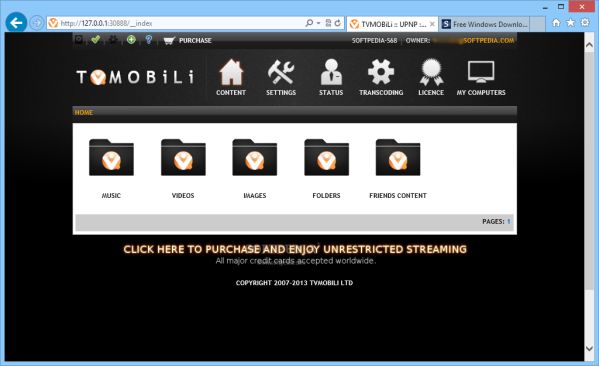Click HOME breadcrumb link
Screen dimensions: 599x366
[84, 112]
